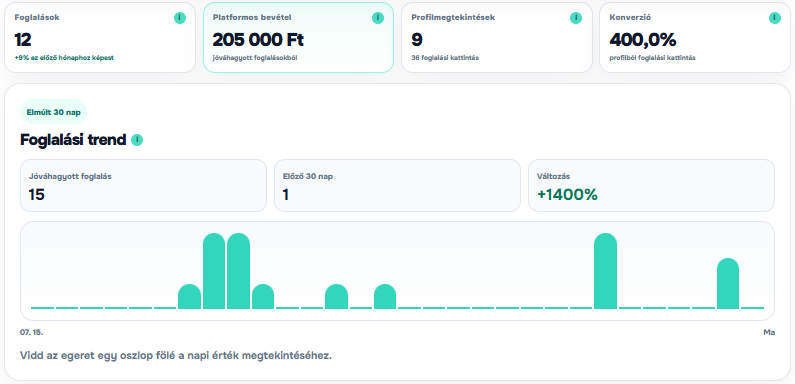Image resolution: width=795 pixels, height=384 pixels.
Task: Open info icon on Platformos bevétel card
Action: (x=378, y=18)
